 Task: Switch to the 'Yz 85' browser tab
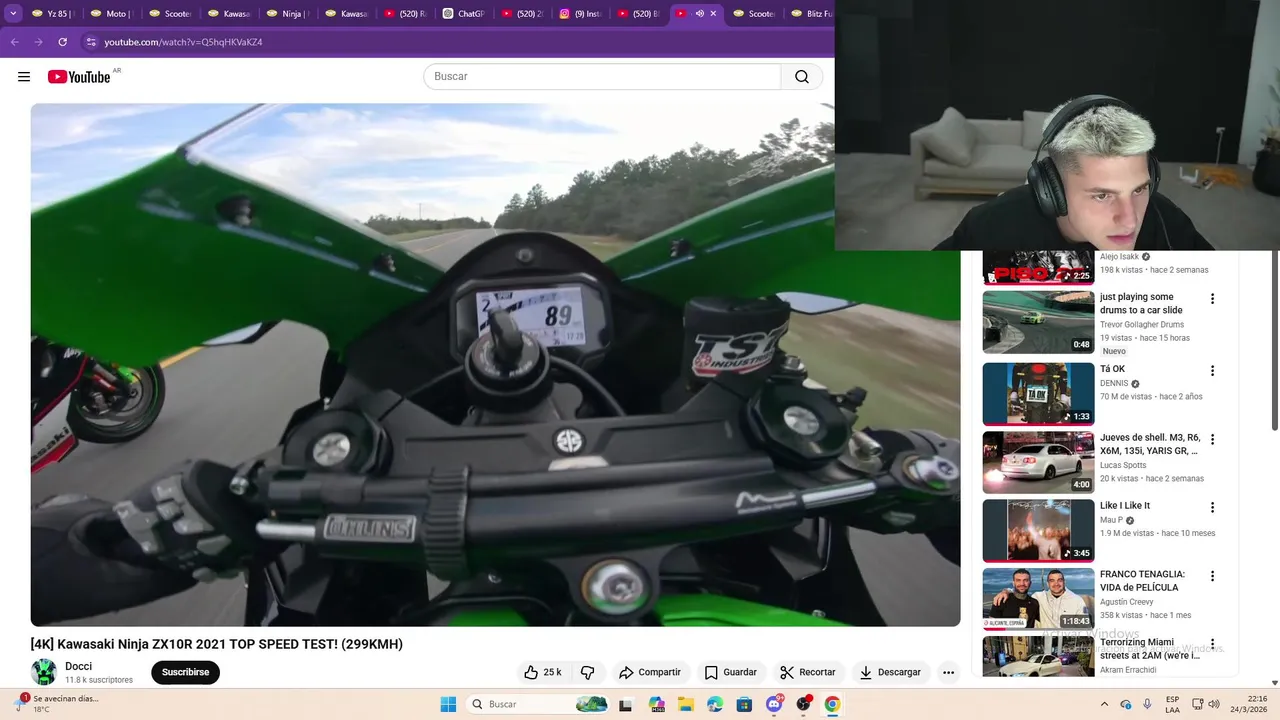(53, 14)
